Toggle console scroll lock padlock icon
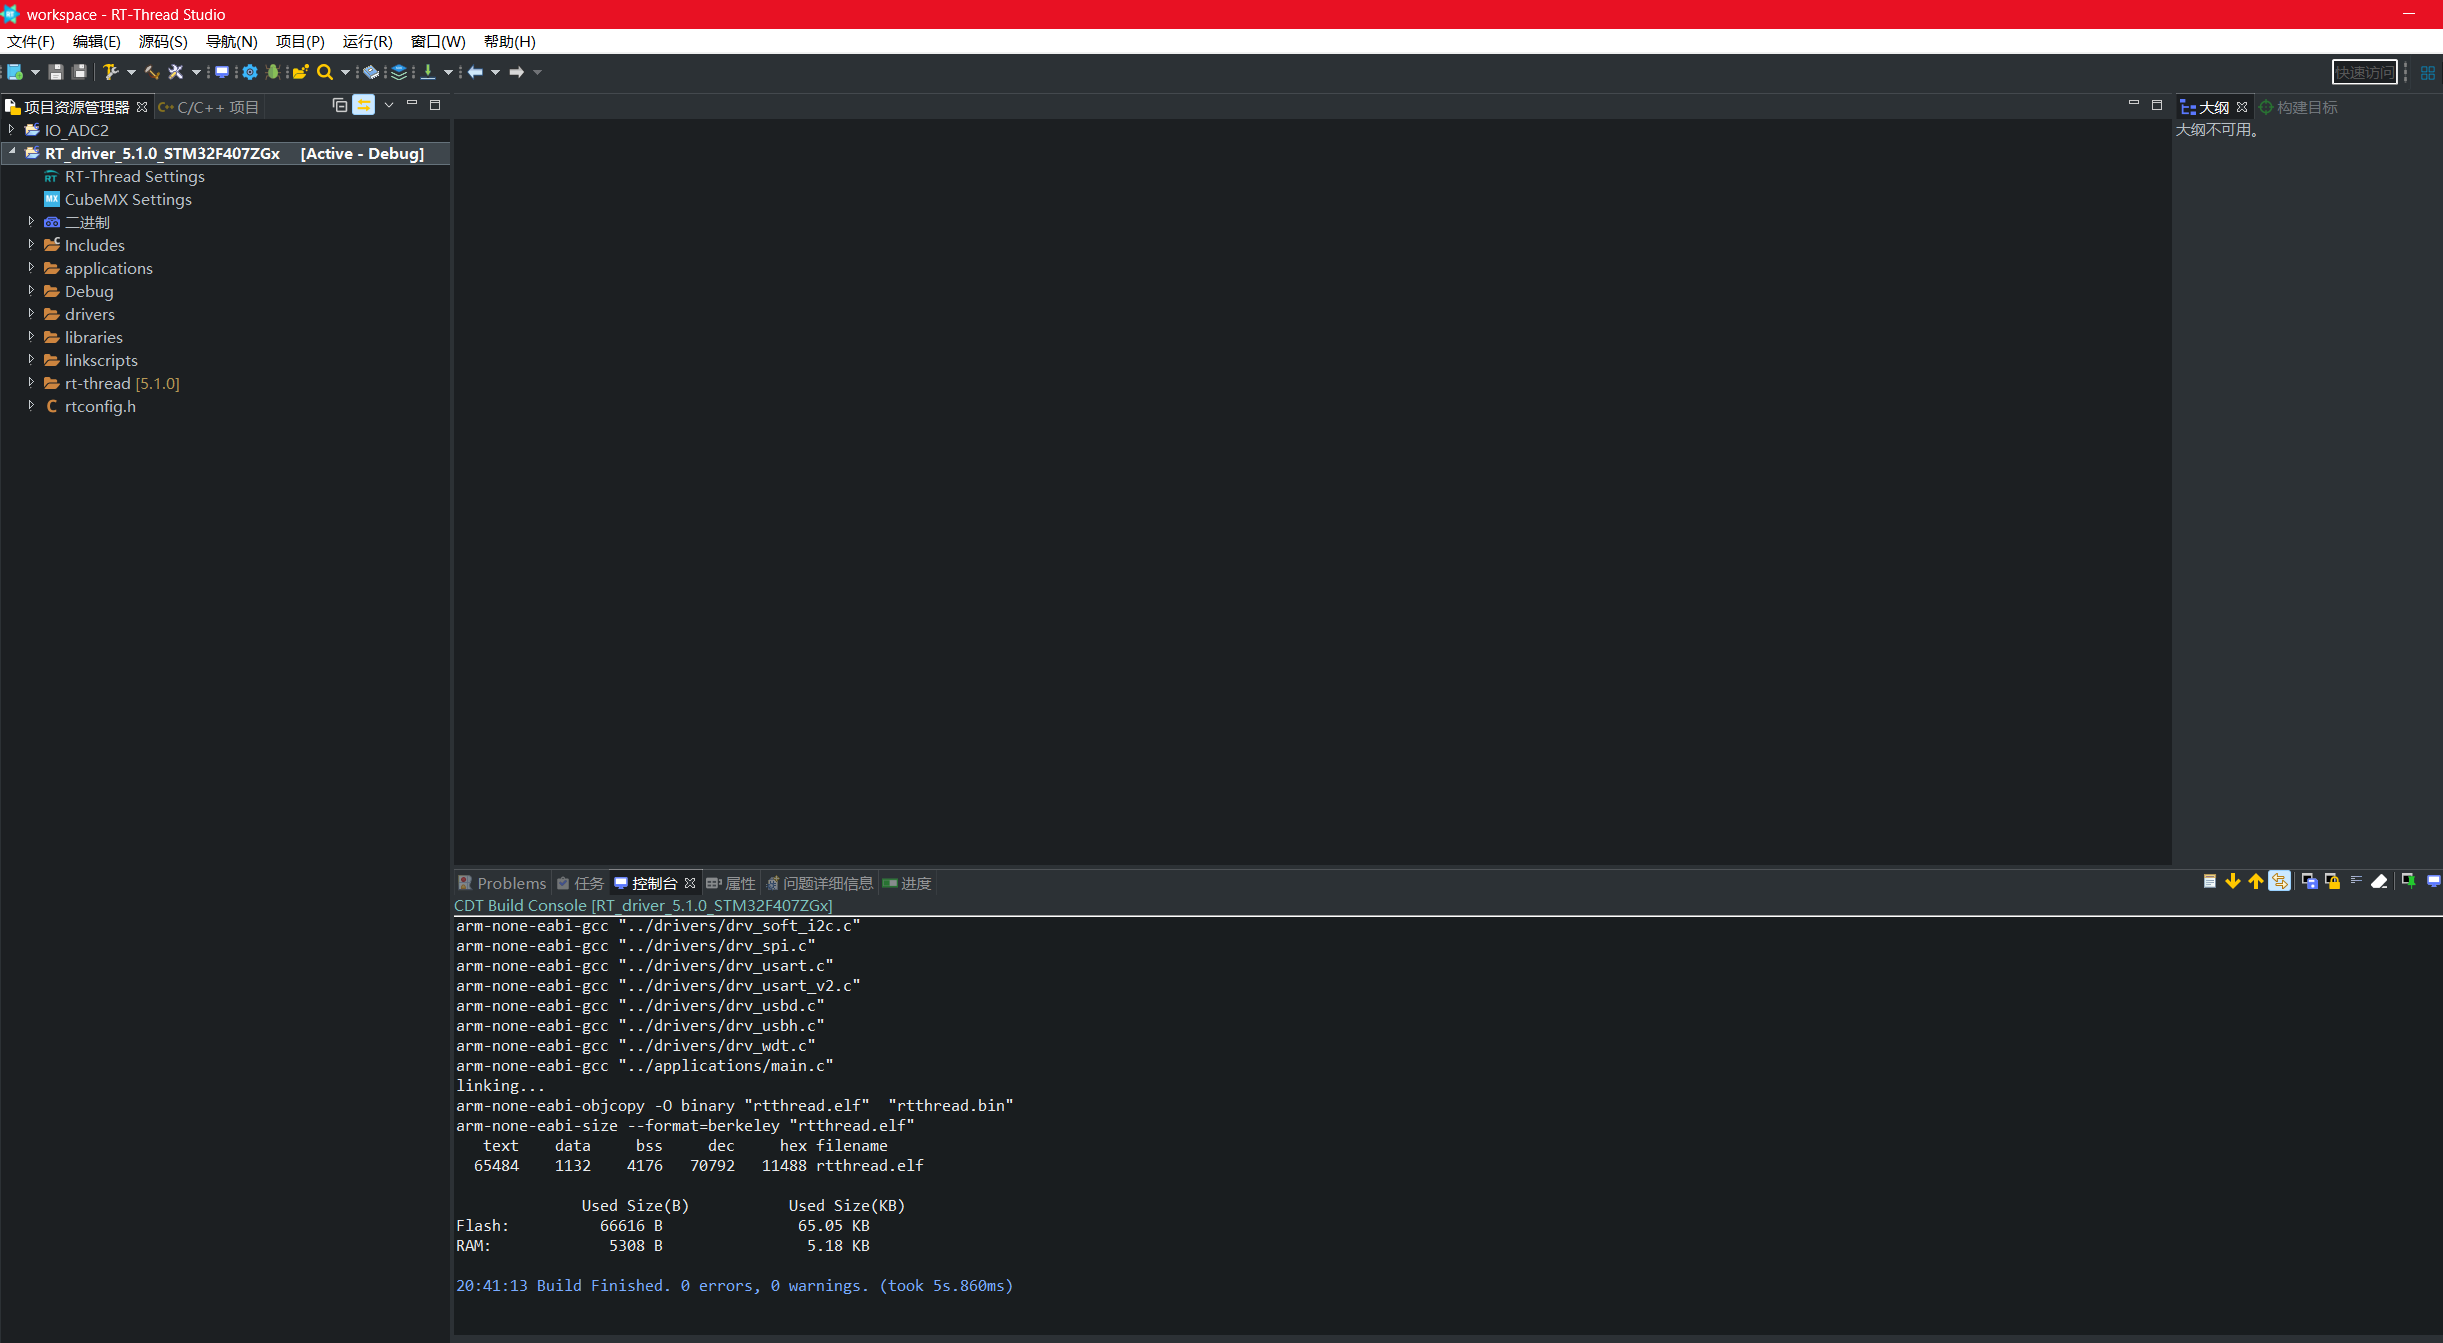This screenshot has width=2443, height=1343. (x=2333, y=881)
